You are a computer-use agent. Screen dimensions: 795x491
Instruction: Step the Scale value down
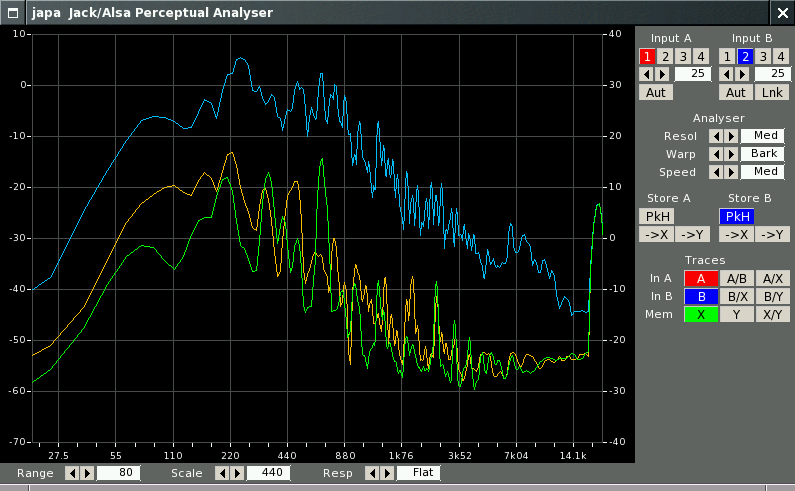point(222,473)
